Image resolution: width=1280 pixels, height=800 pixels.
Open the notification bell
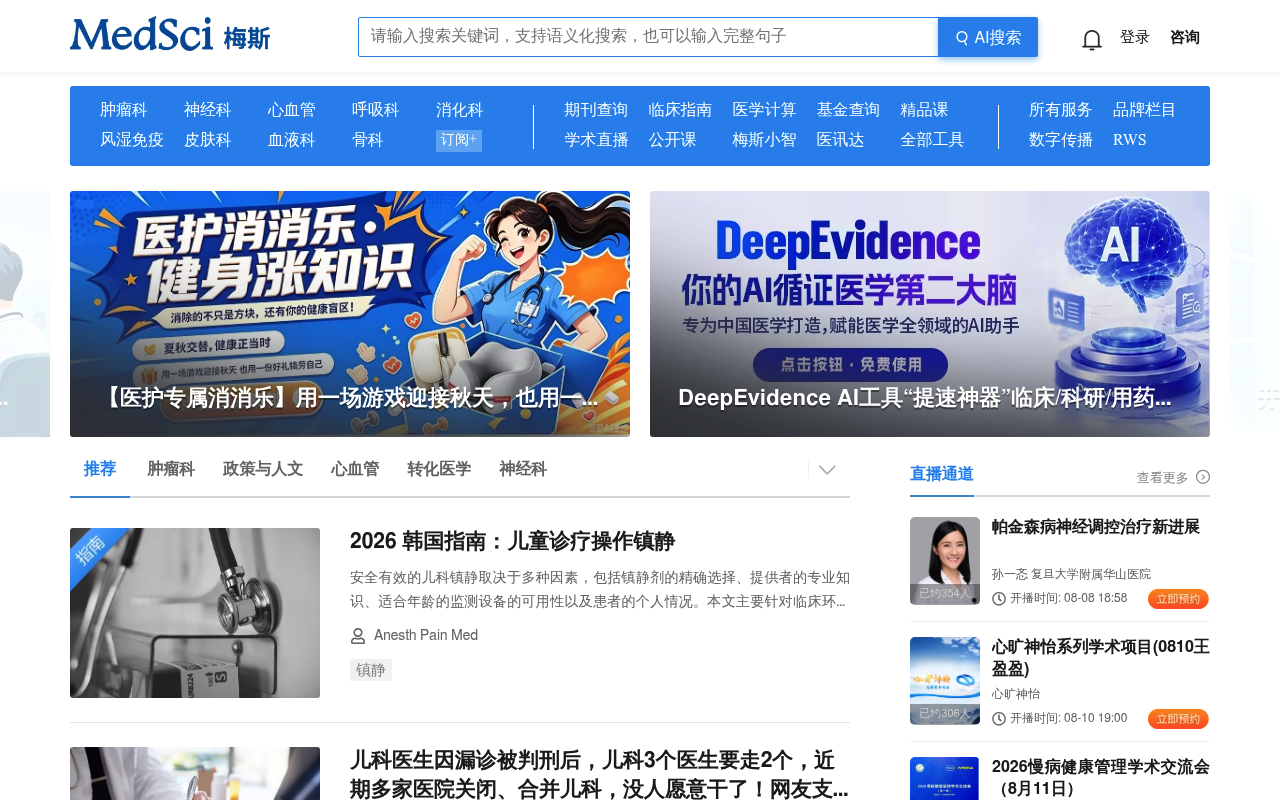(1092, 39)
